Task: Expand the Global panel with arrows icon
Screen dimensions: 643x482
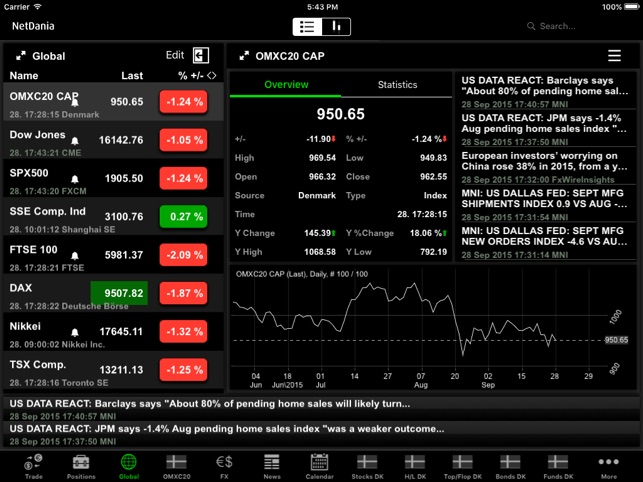Action: (21, 56)
